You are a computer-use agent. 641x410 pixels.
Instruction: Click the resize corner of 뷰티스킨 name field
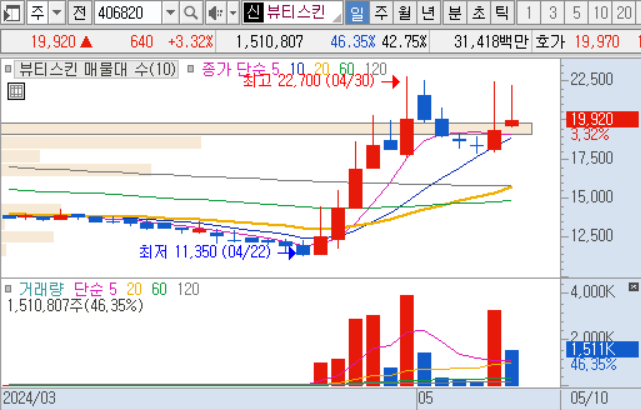click(x=337, y=18)
